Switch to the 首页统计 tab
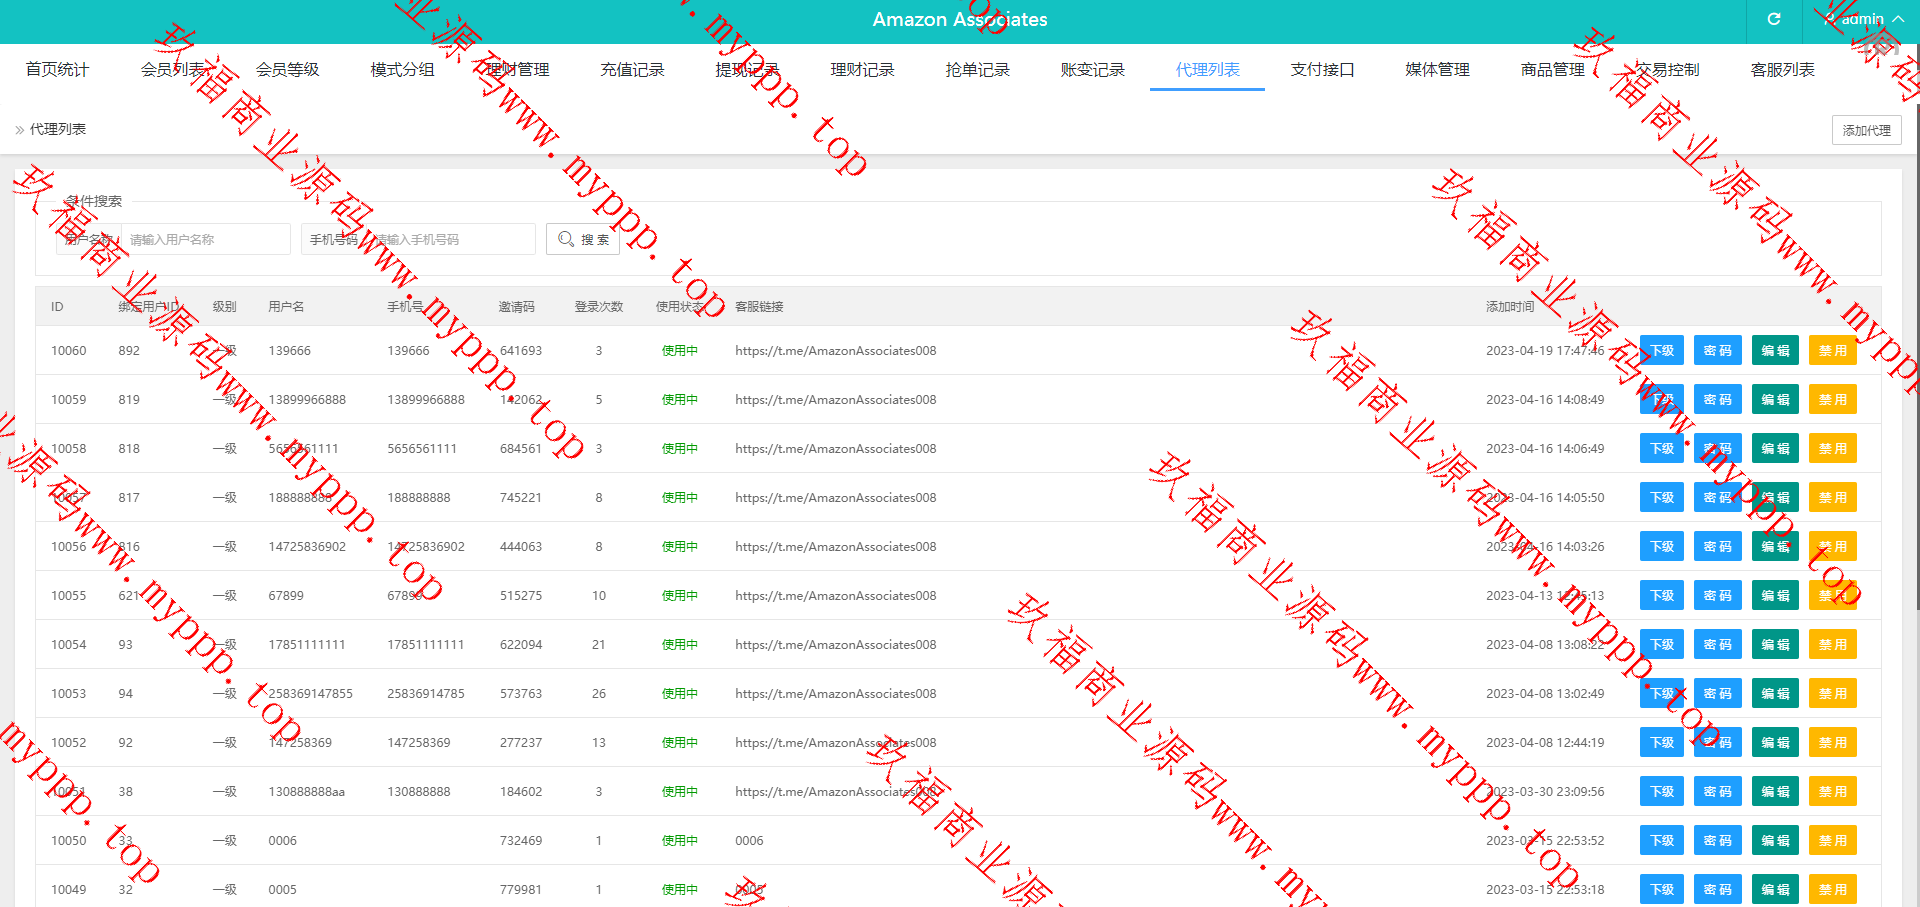The height and width of the screenshot is (907, 1920). coord(57,69)
